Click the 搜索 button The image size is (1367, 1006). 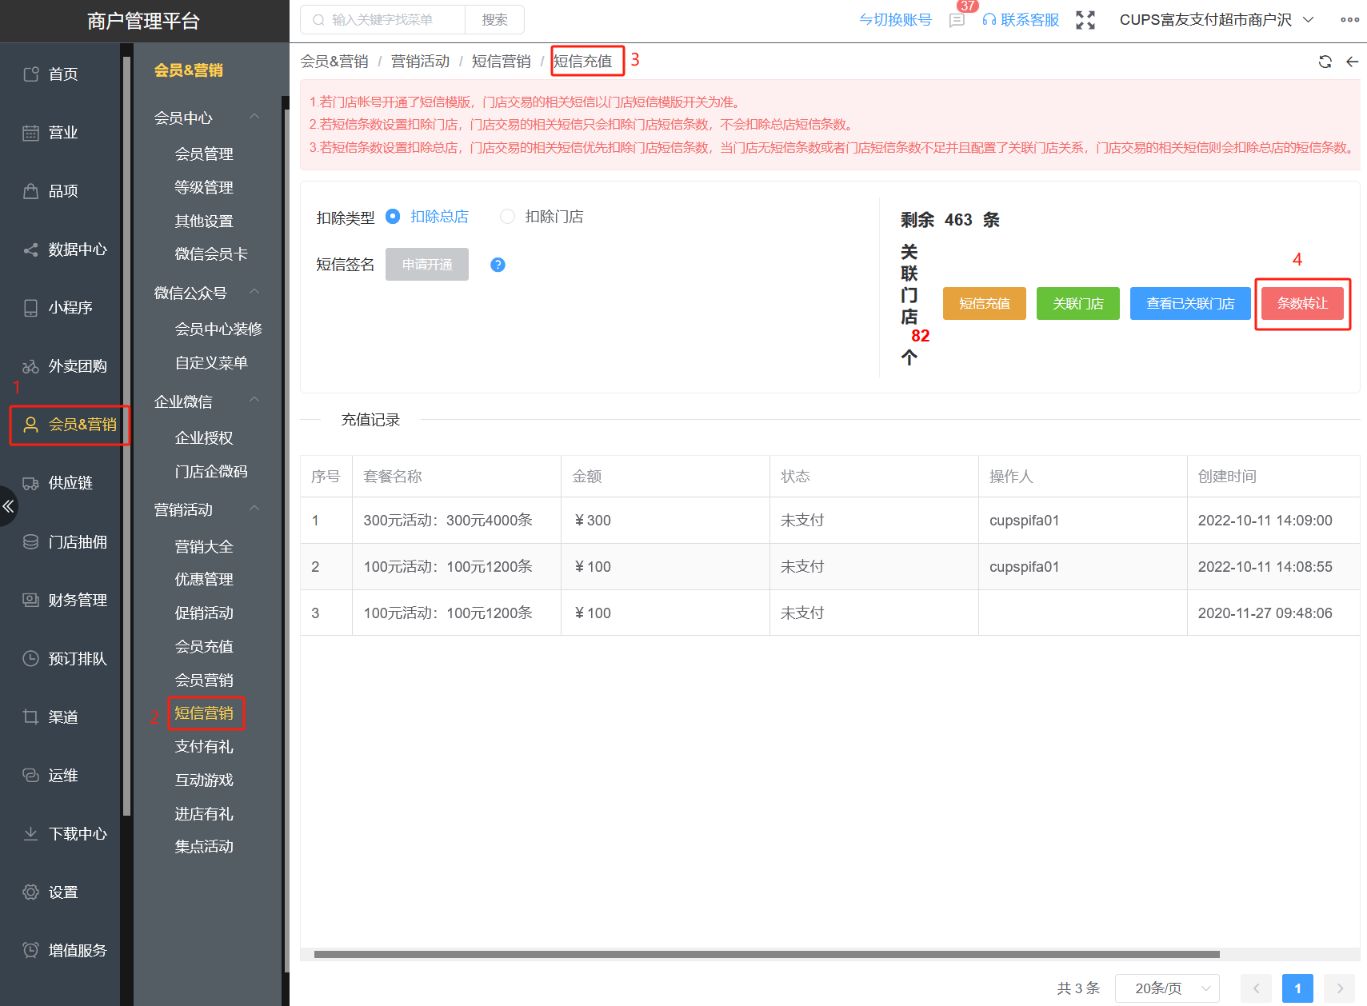pyautogui.click(x=495, y=19)
